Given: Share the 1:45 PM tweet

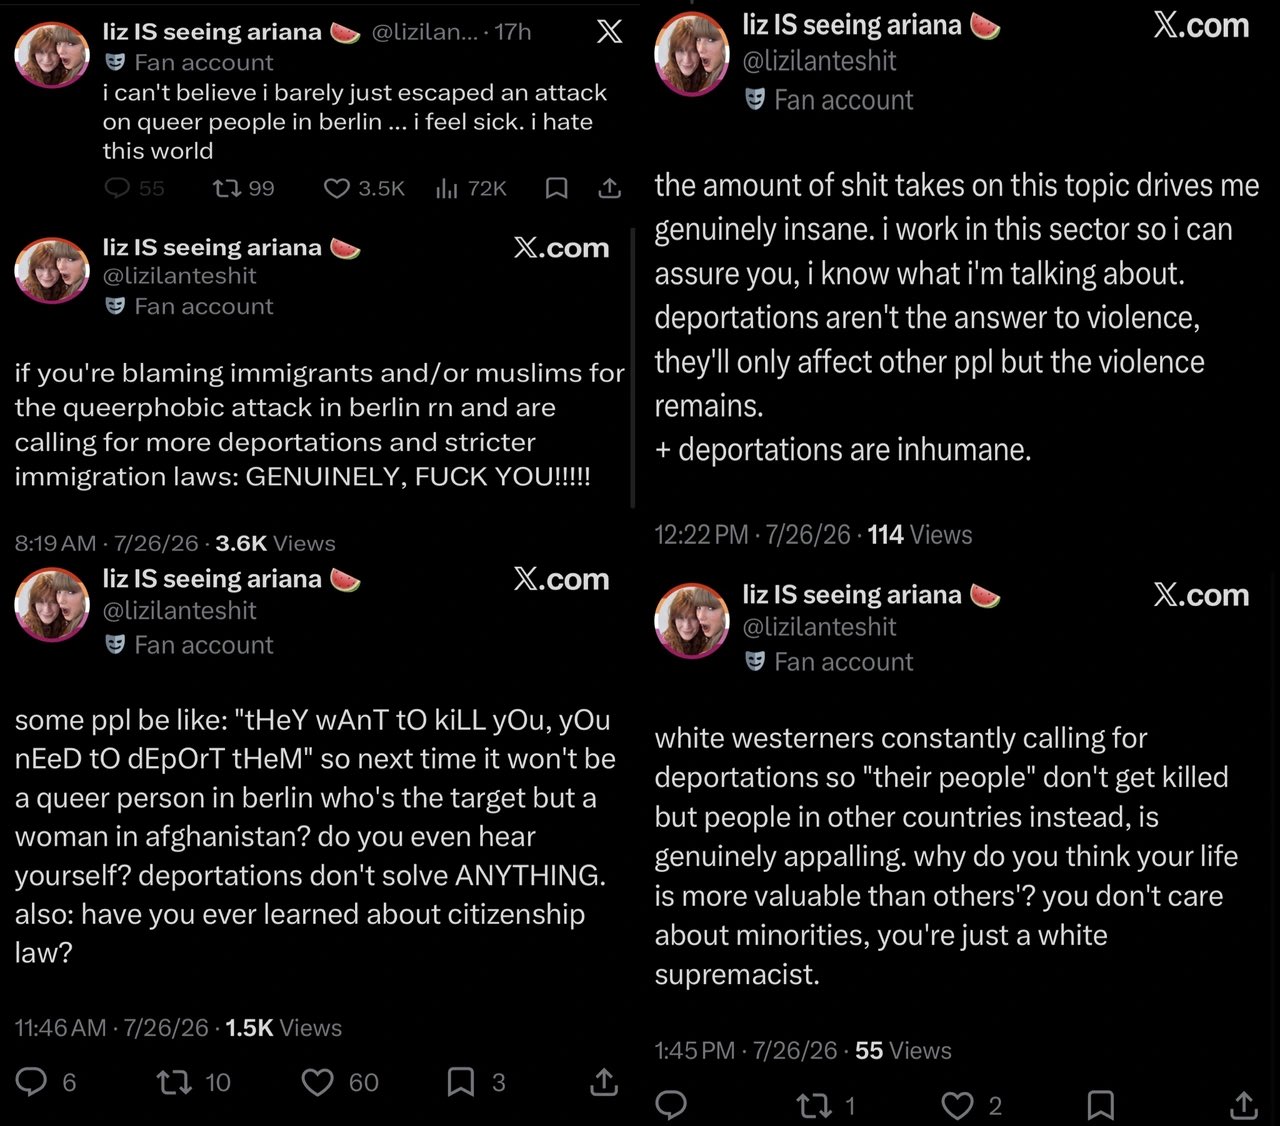Looking at the screenshot, I should [x=1243, y=1105].
